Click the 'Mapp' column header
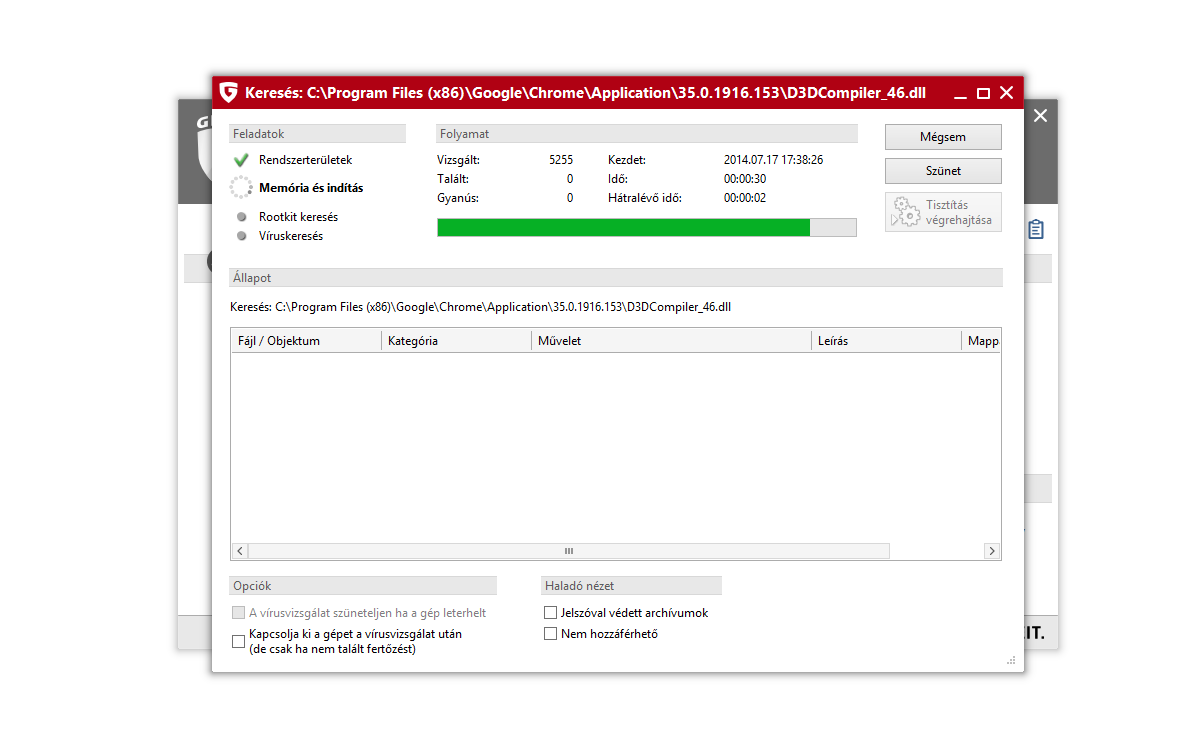The image size is (1200, 750). [981, 341]
